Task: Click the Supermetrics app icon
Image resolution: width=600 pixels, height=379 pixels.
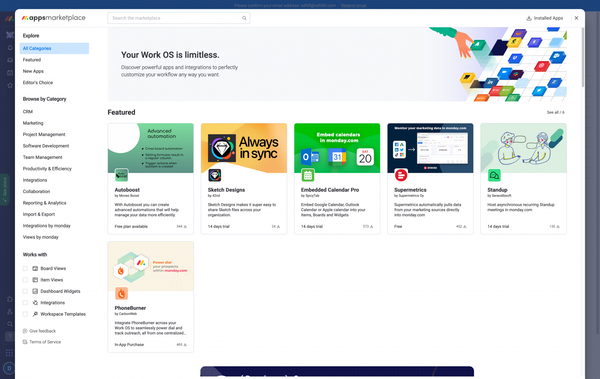Action: 401,175
